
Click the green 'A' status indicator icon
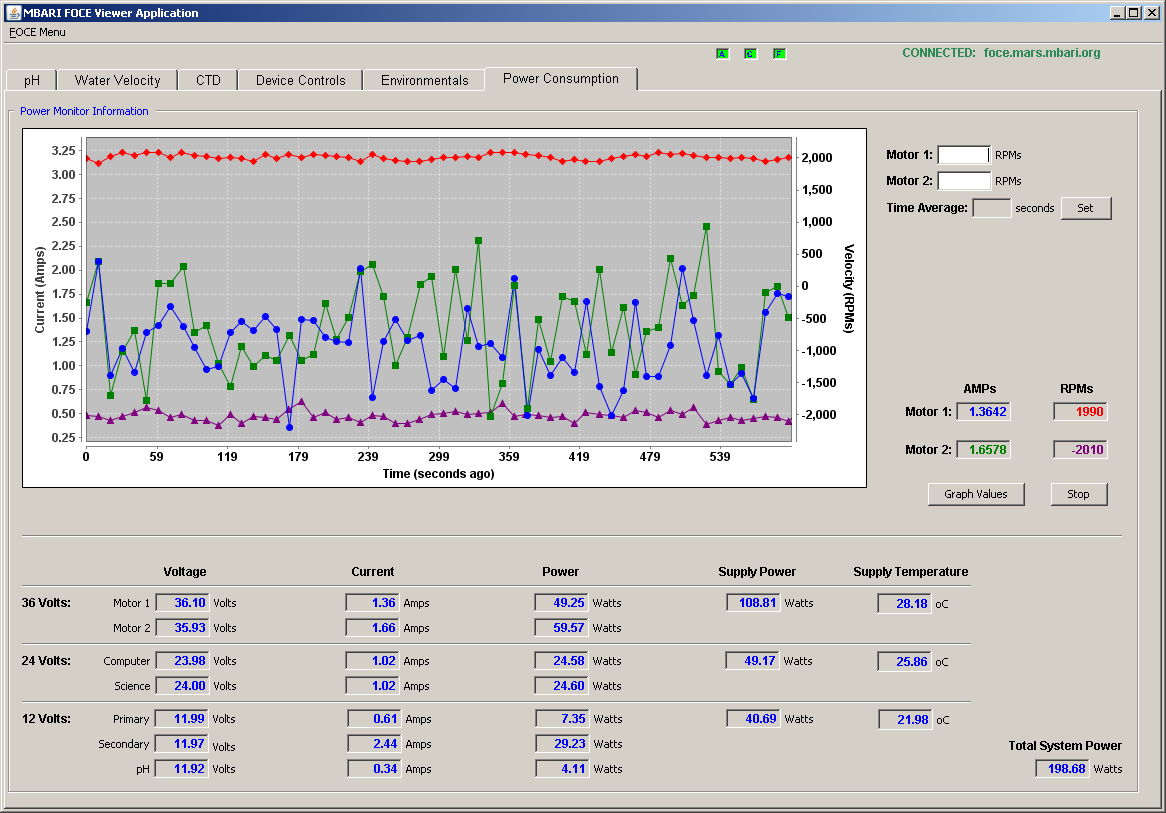pos(722,54)
